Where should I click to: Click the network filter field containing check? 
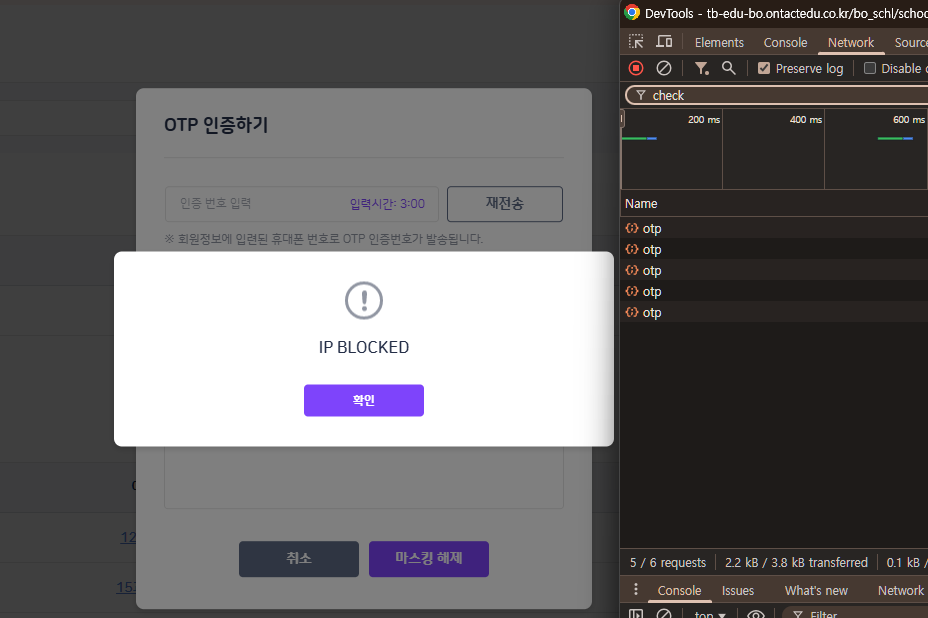780,95
